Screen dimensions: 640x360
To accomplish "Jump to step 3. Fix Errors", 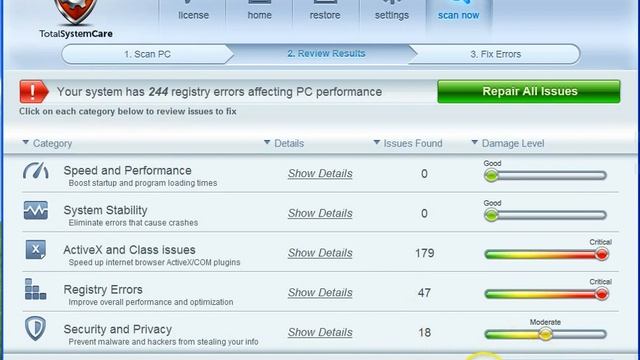I will [x=496, y=54].
